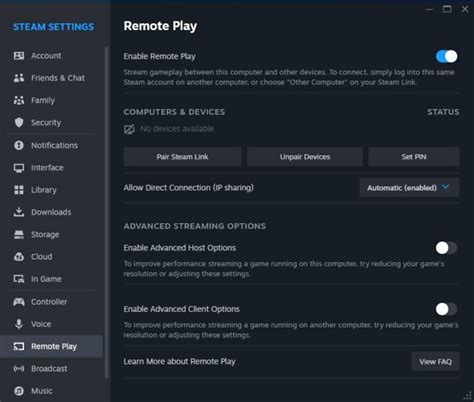Click the Voice microphone icon
The image size is (474, 402).
click(x=19, y=324)
